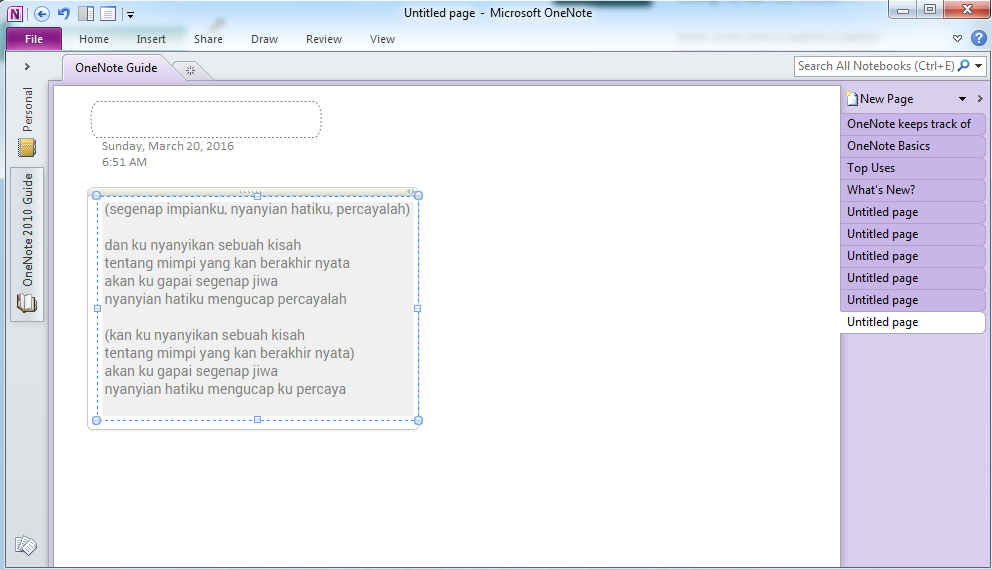The height and width of the screenshot is (570, 992).
Task: Click the Back navigation arrow
Action: click(x=42, y=13)
